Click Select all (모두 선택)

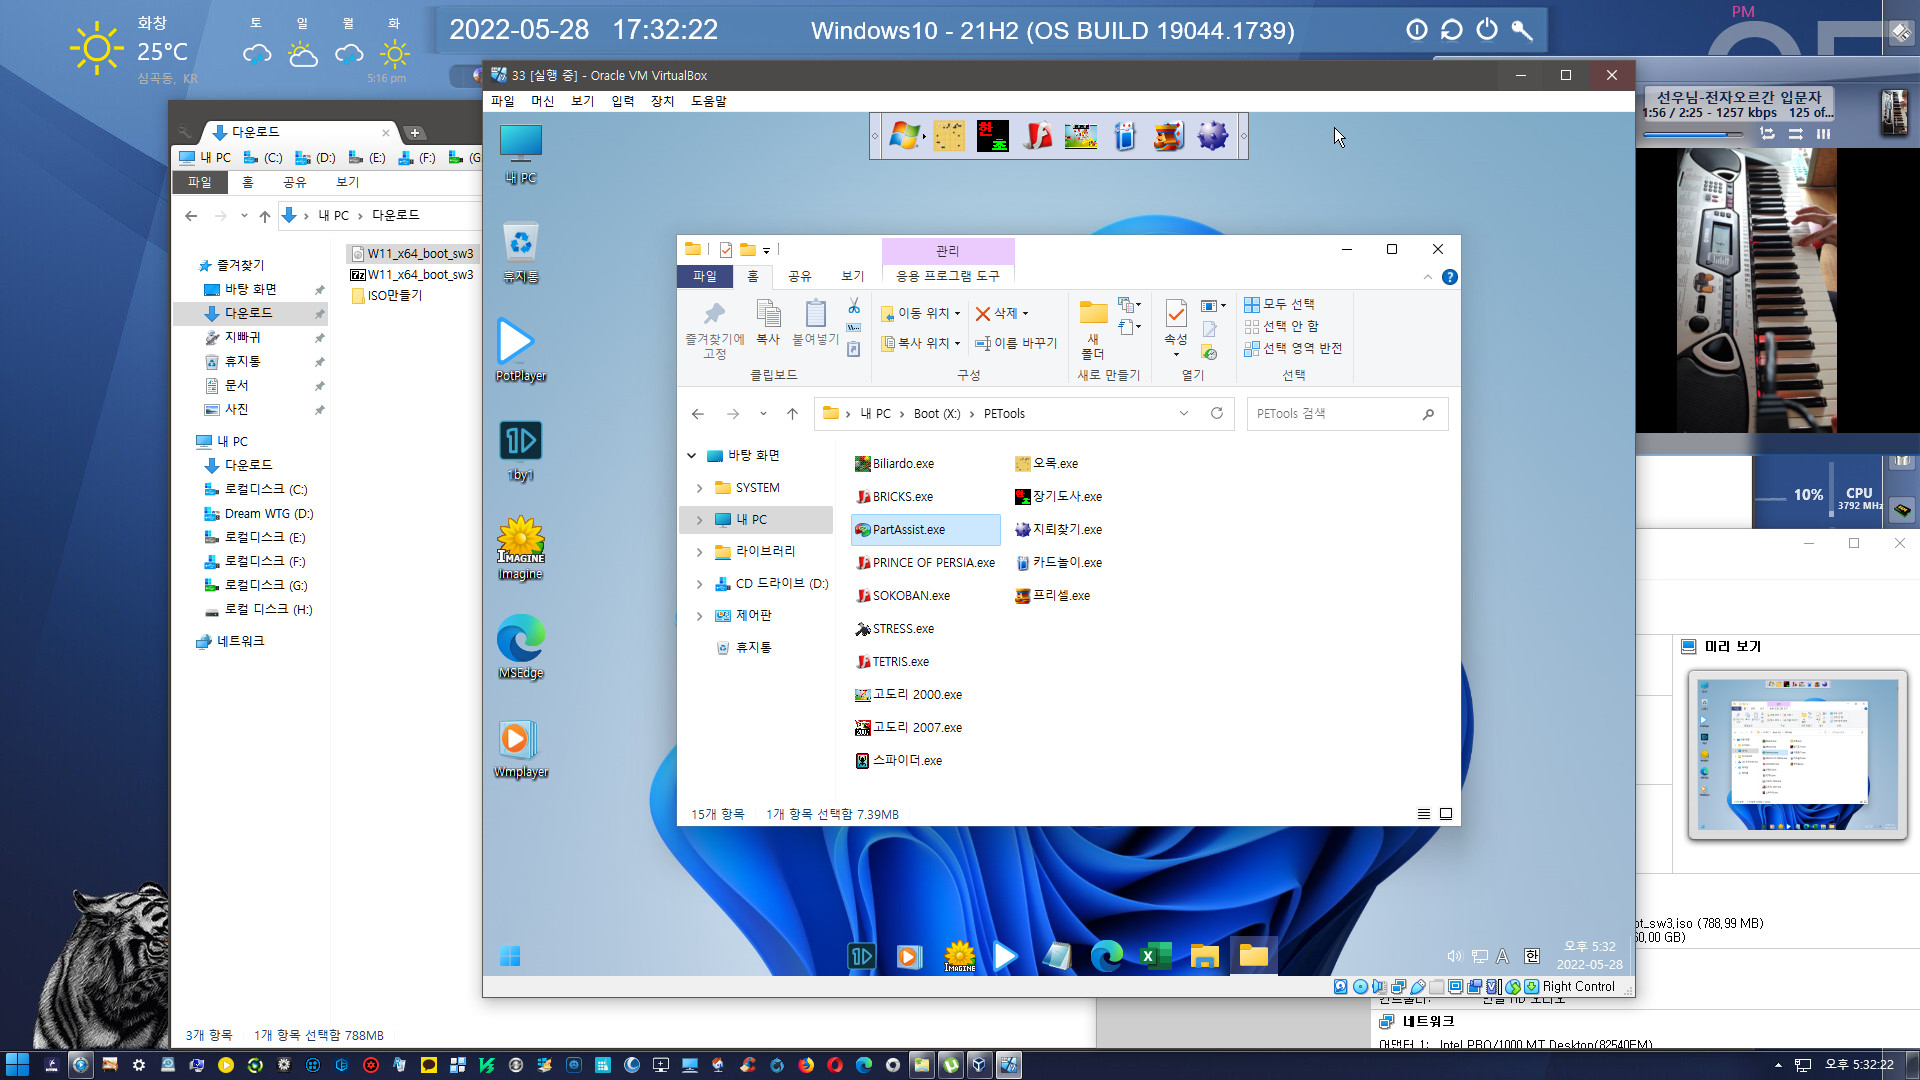point(1280,304)
